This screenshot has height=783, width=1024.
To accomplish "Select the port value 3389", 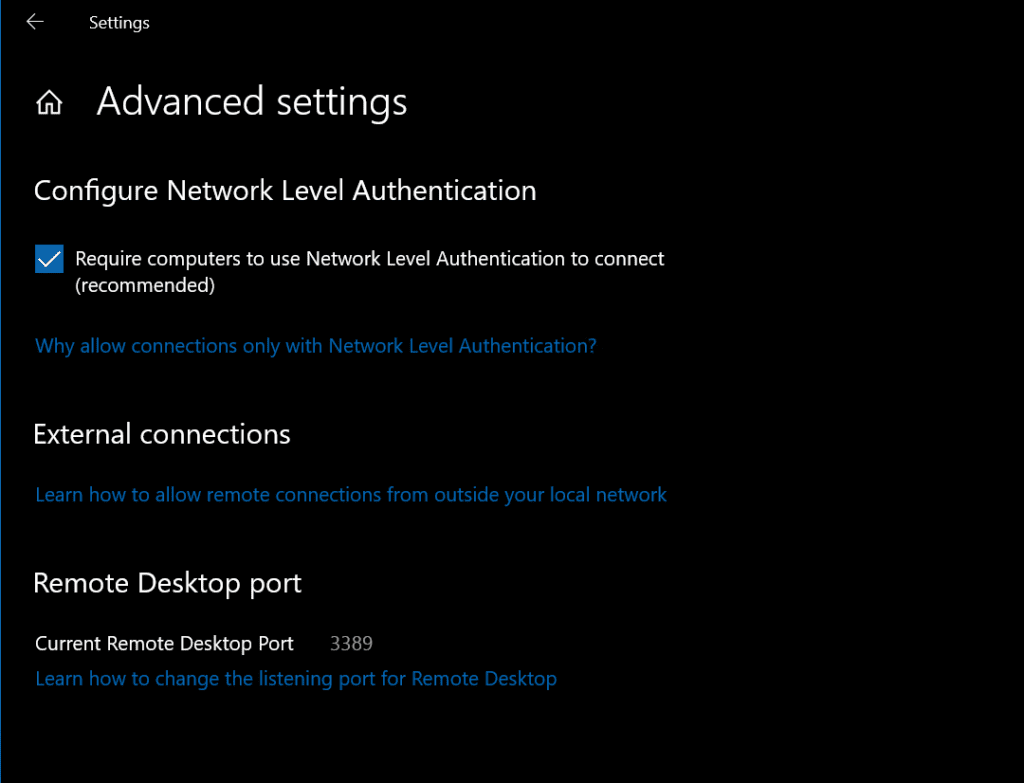I will tap(351, 643).
